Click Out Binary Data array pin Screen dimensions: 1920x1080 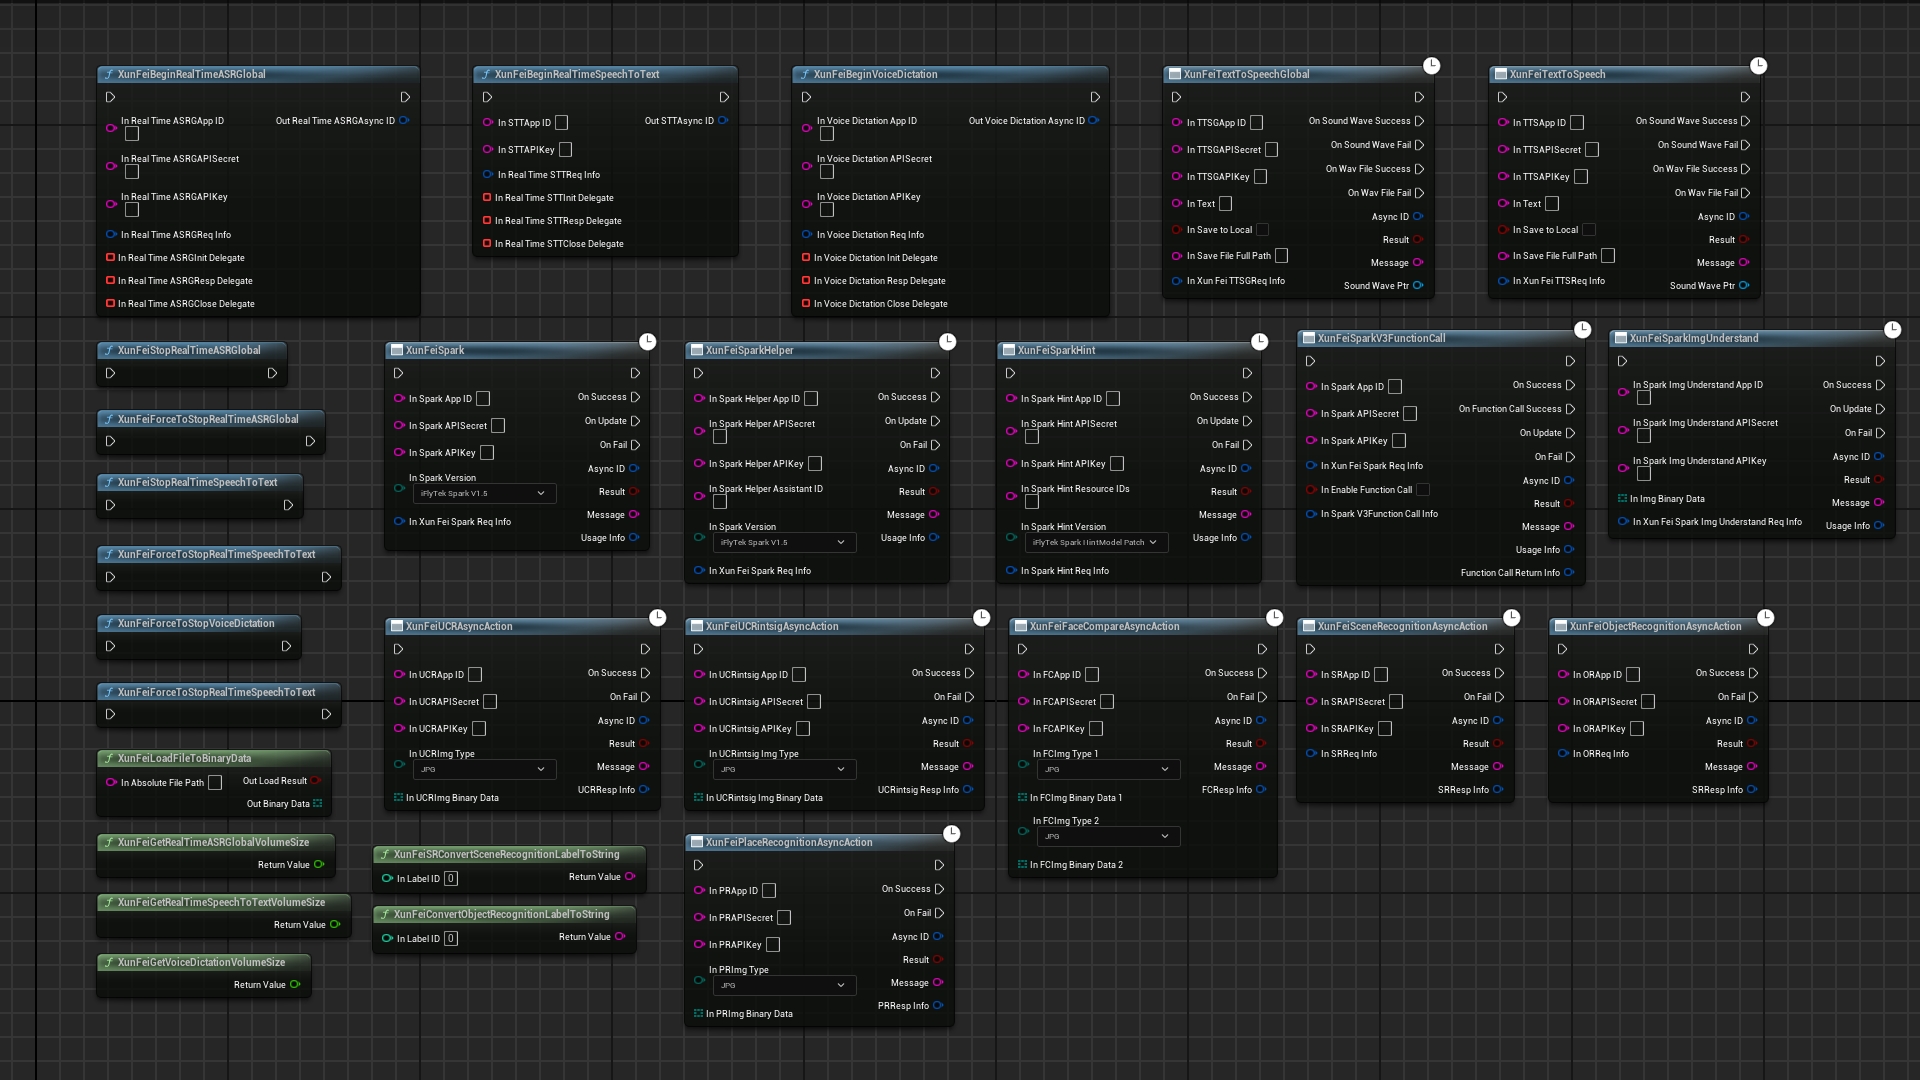[317, 804]
